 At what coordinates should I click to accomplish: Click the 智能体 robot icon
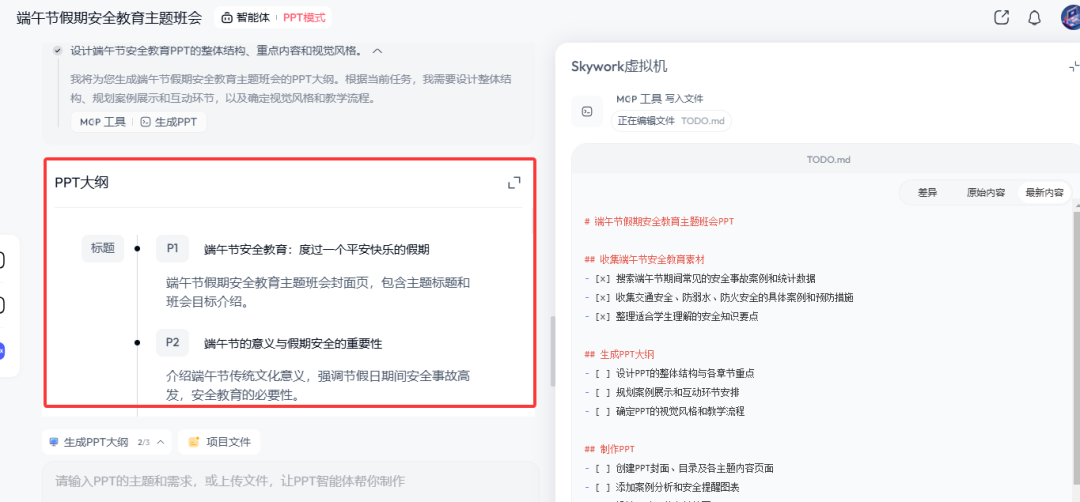pos(227,18)
